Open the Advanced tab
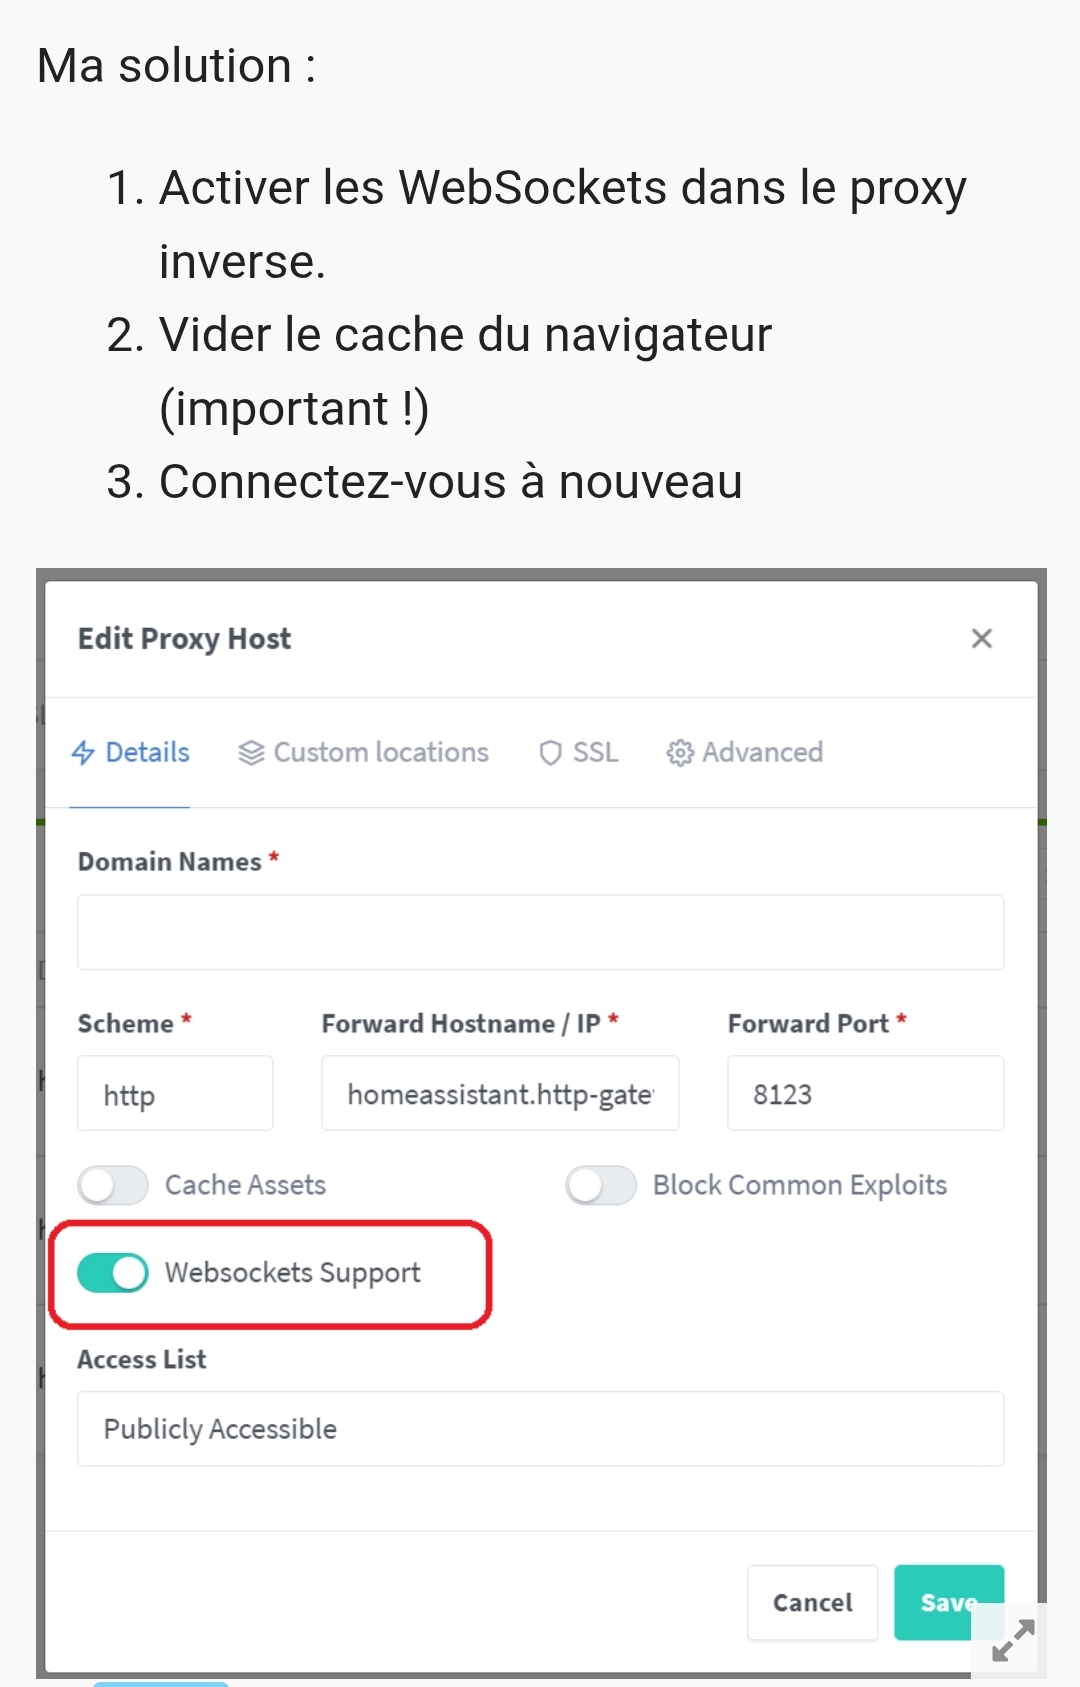Screen dimensions: 1080x1687 (745, 752)
